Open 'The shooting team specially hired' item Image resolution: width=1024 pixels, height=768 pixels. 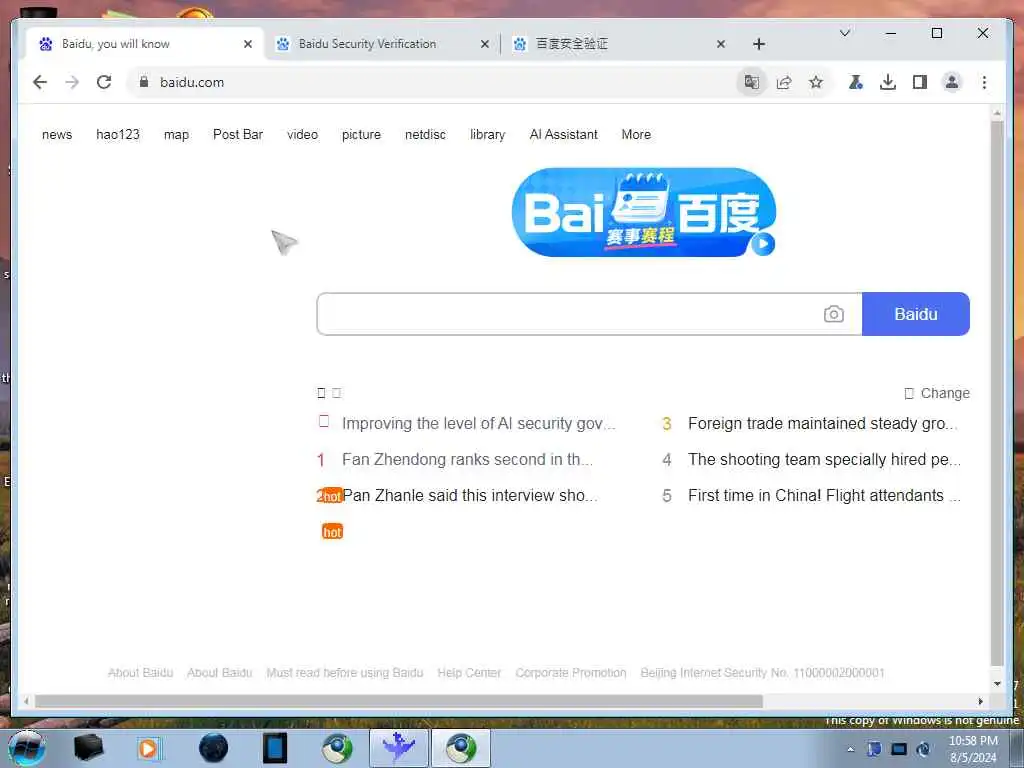824,459
